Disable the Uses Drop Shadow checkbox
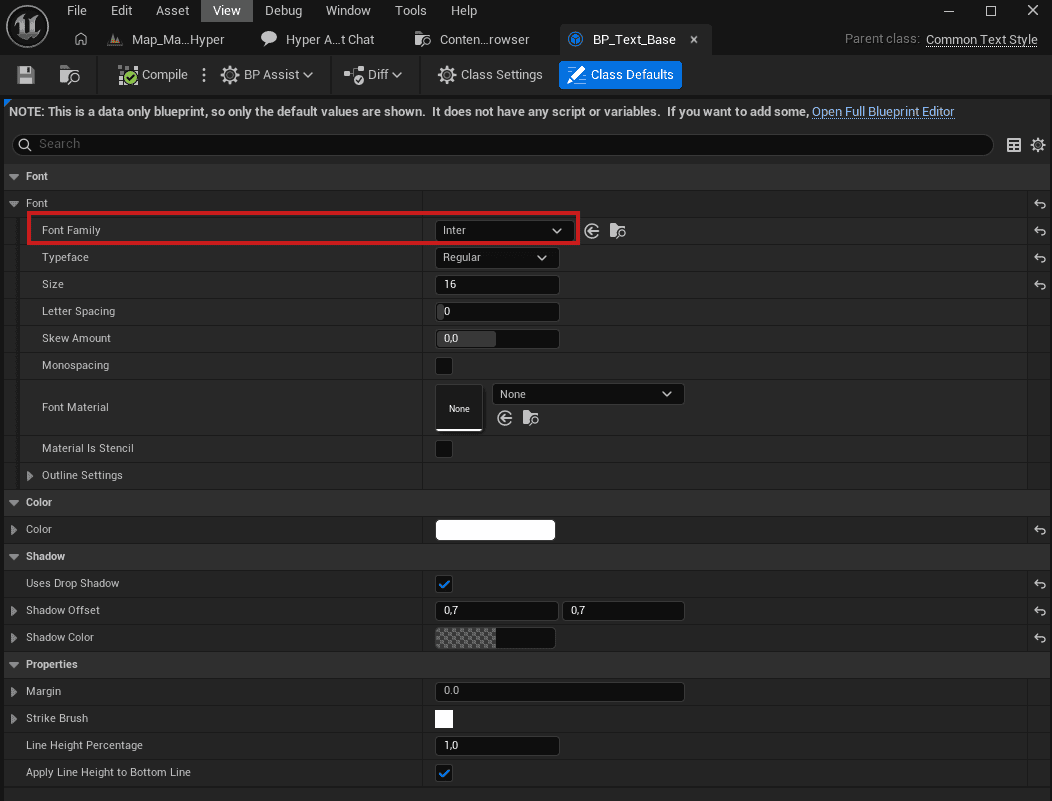The image size is (1052, 801). 443,584
